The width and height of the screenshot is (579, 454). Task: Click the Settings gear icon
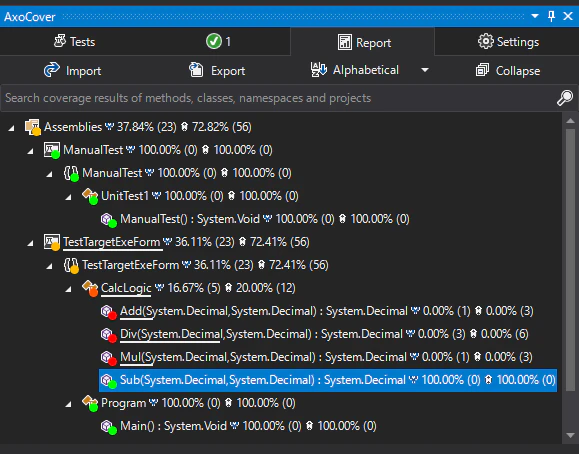[486, 41]
